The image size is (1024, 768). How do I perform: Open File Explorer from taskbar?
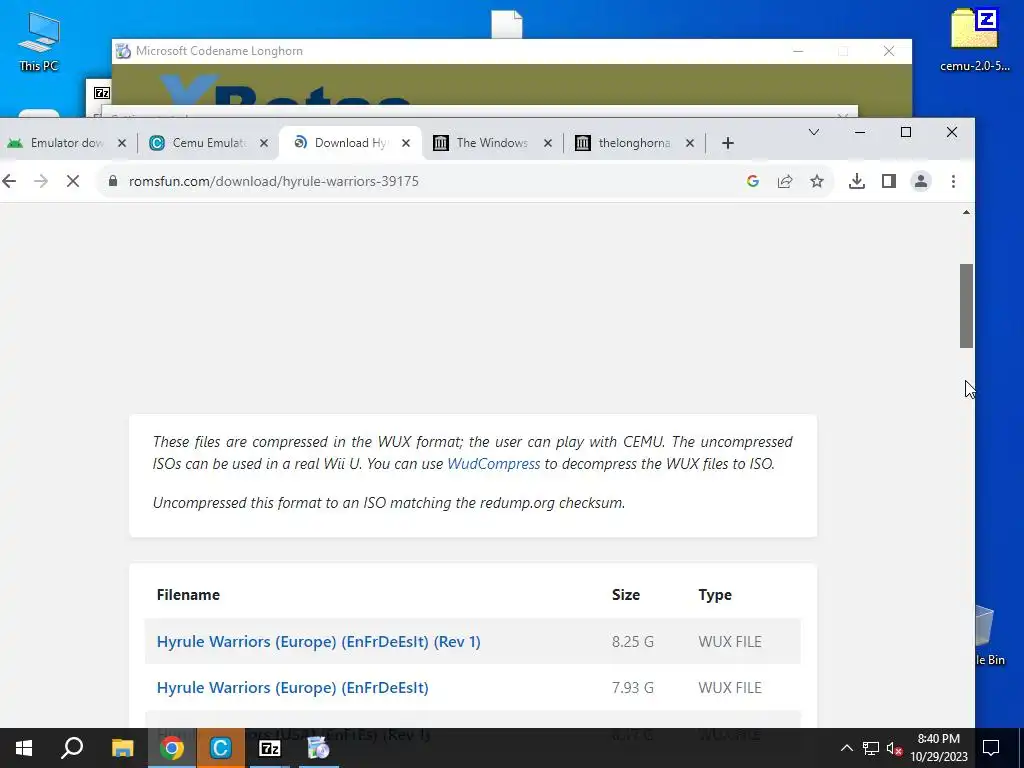point(122,748)
